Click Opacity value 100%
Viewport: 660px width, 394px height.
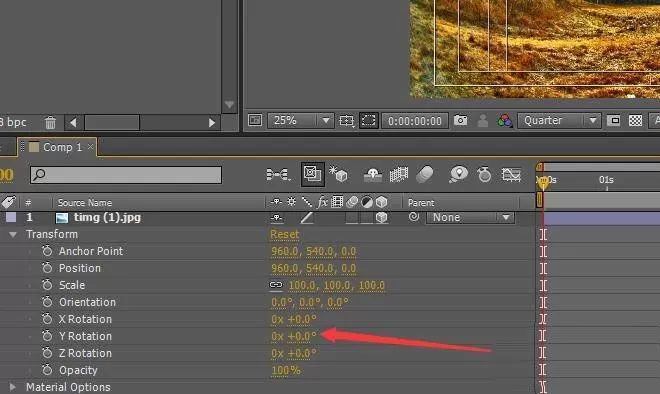coord(286,370)
